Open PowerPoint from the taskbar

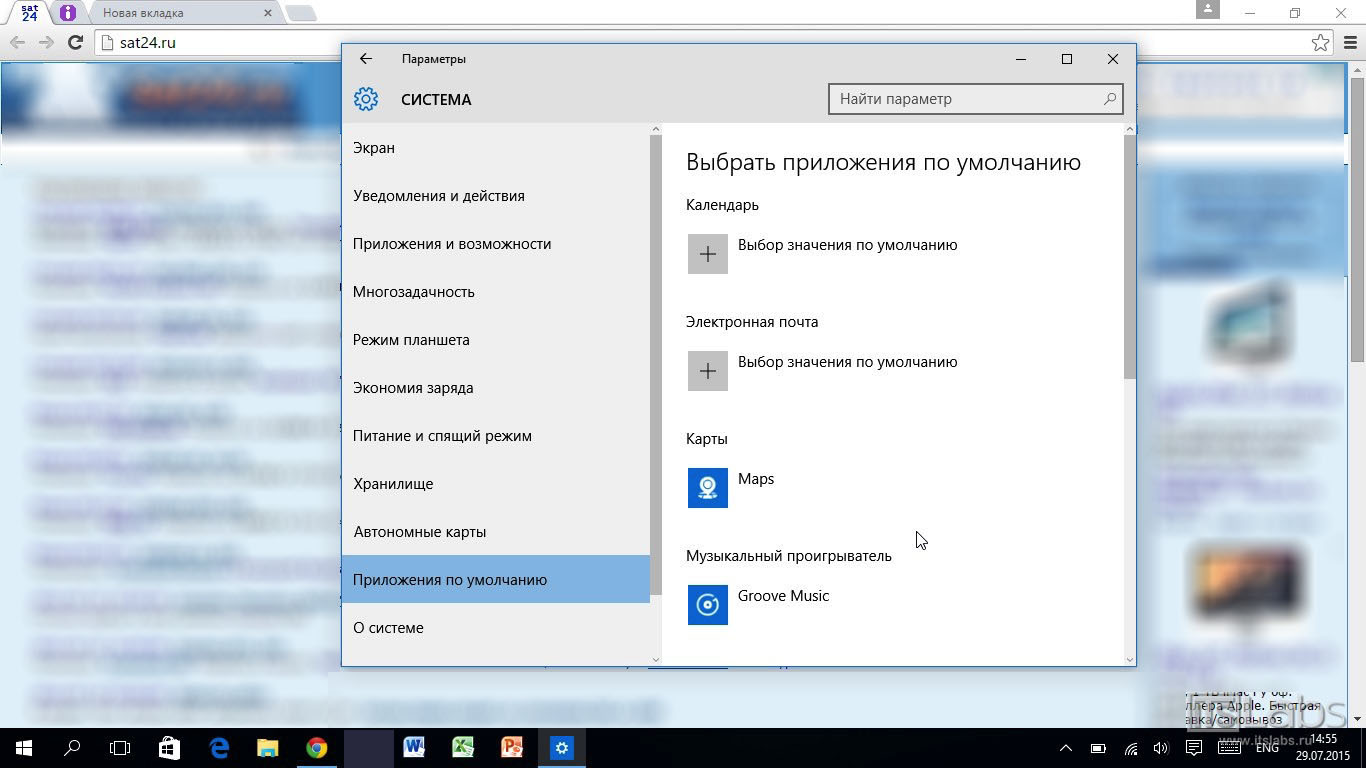point(512,748)
